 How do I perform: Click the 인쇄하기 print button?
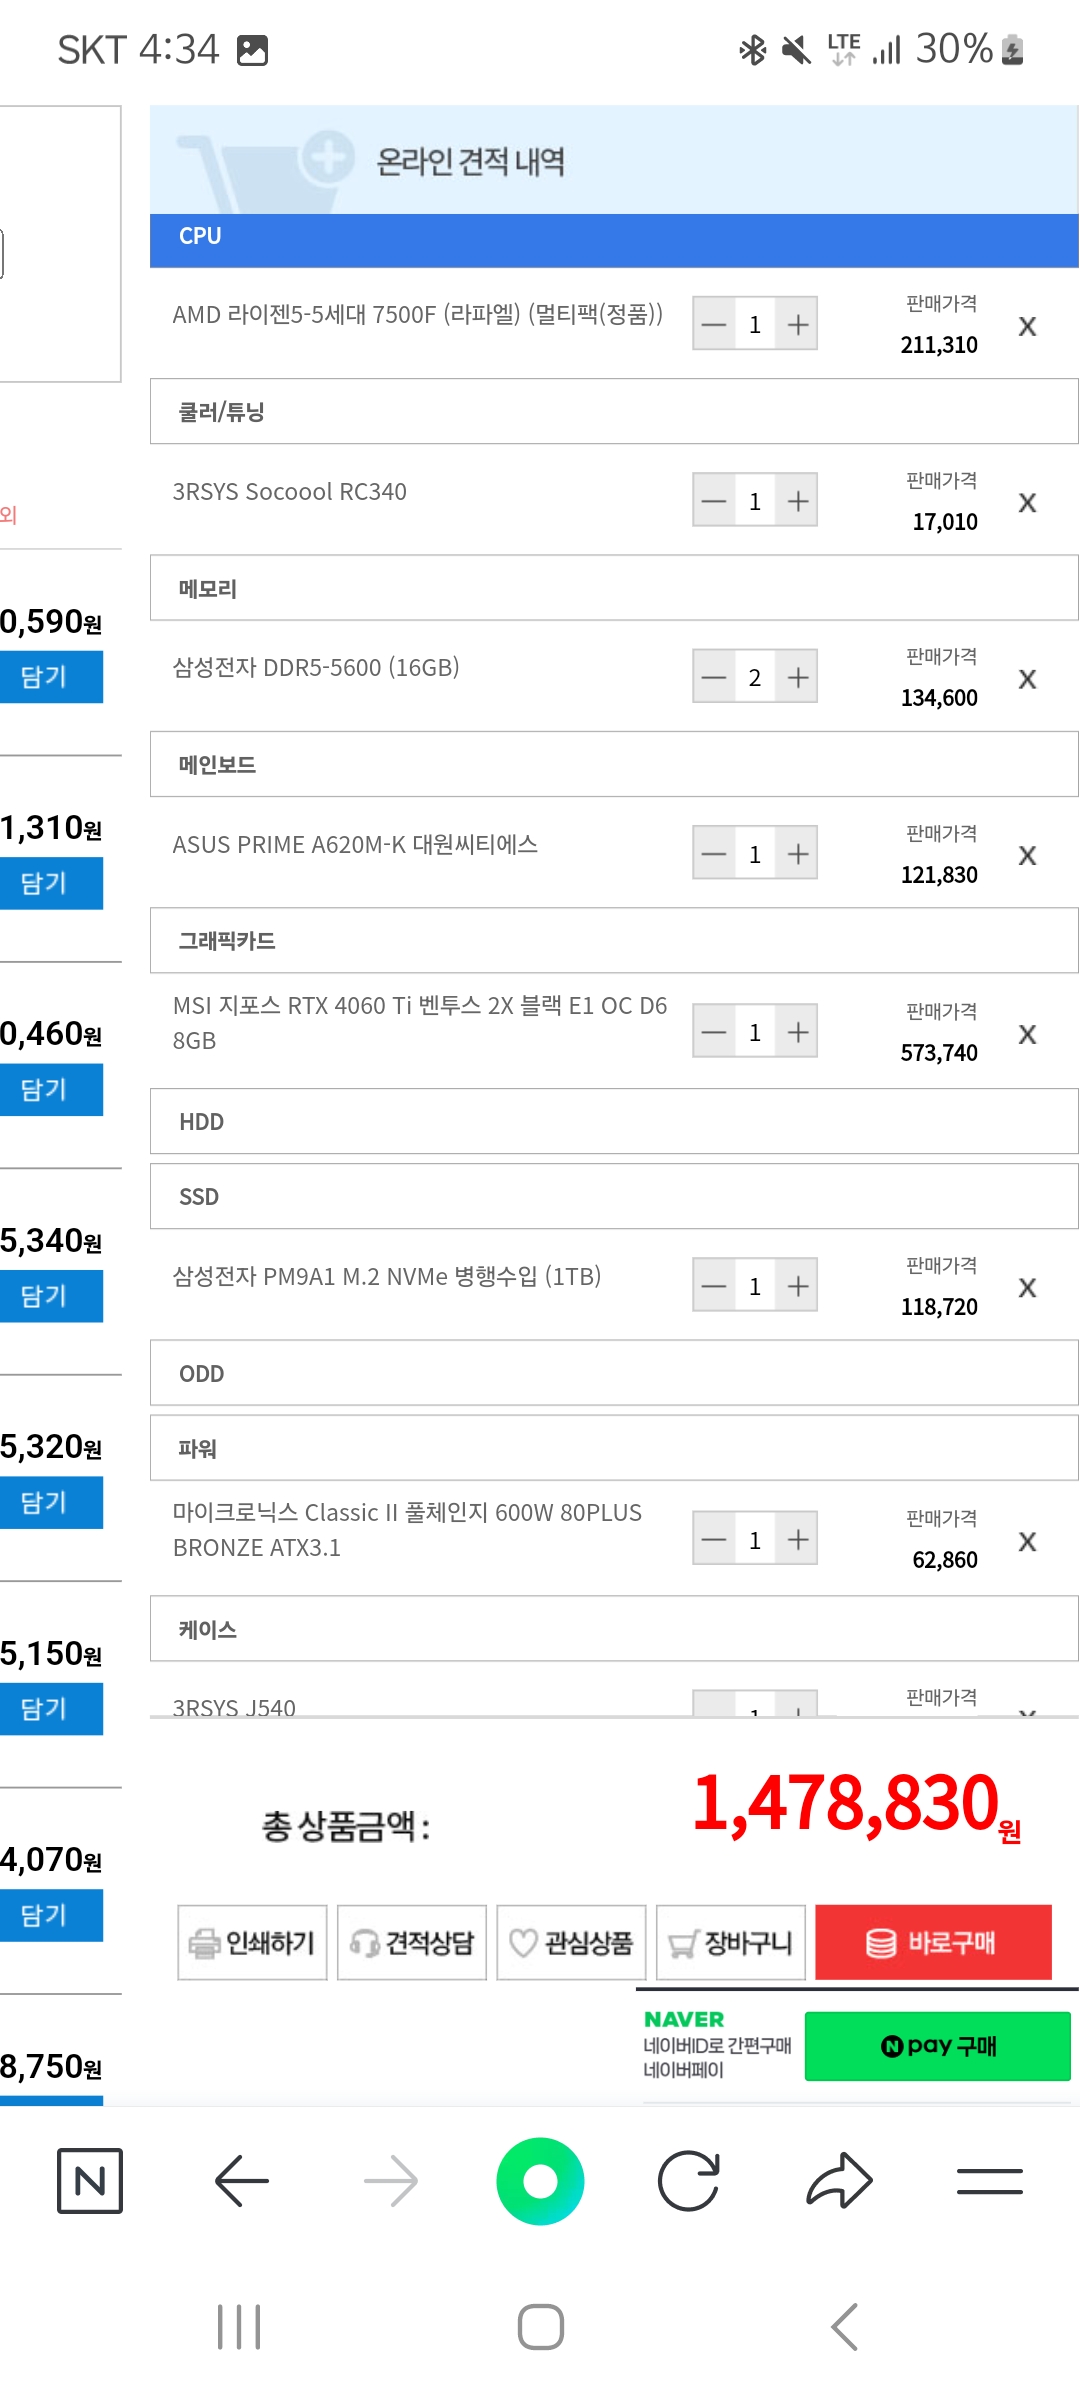tap(252, 1942)
